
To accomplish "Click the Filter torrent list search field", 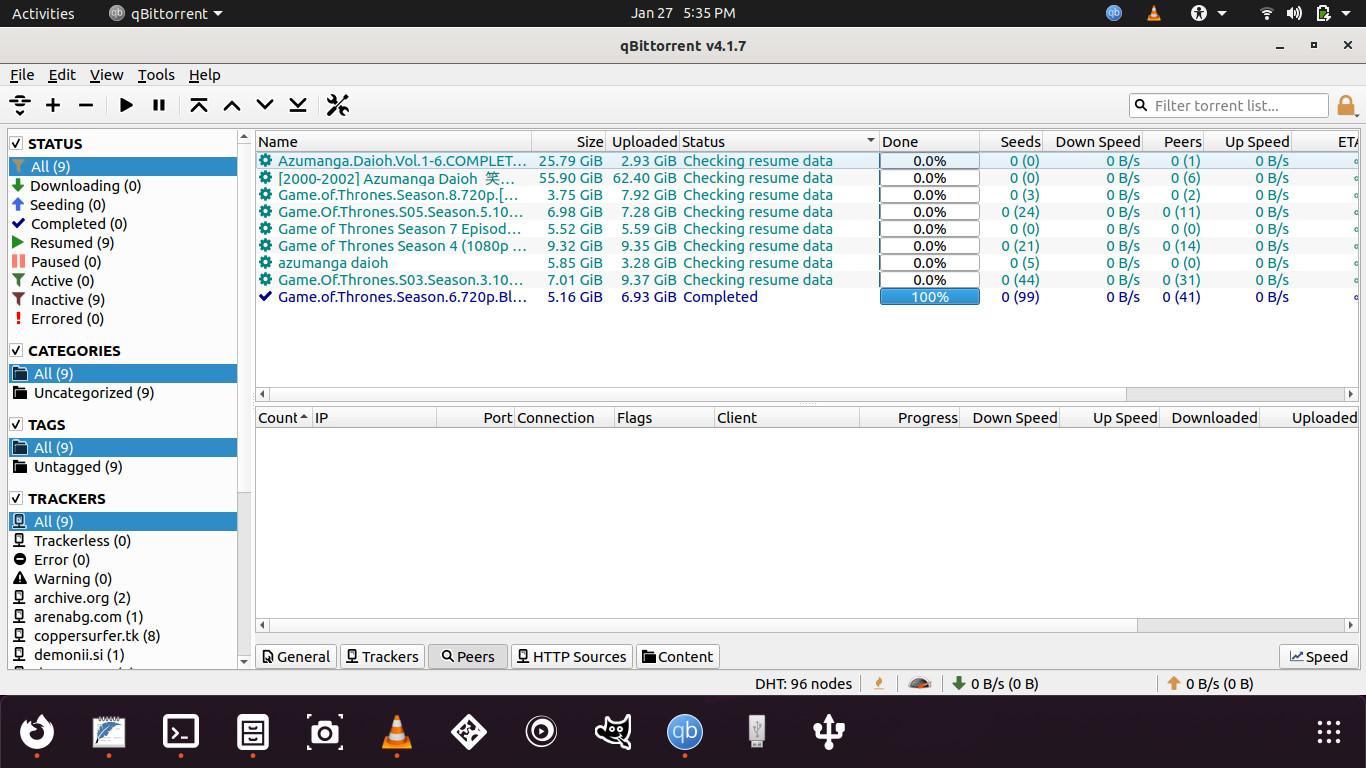I will (x=1229, y=106).
